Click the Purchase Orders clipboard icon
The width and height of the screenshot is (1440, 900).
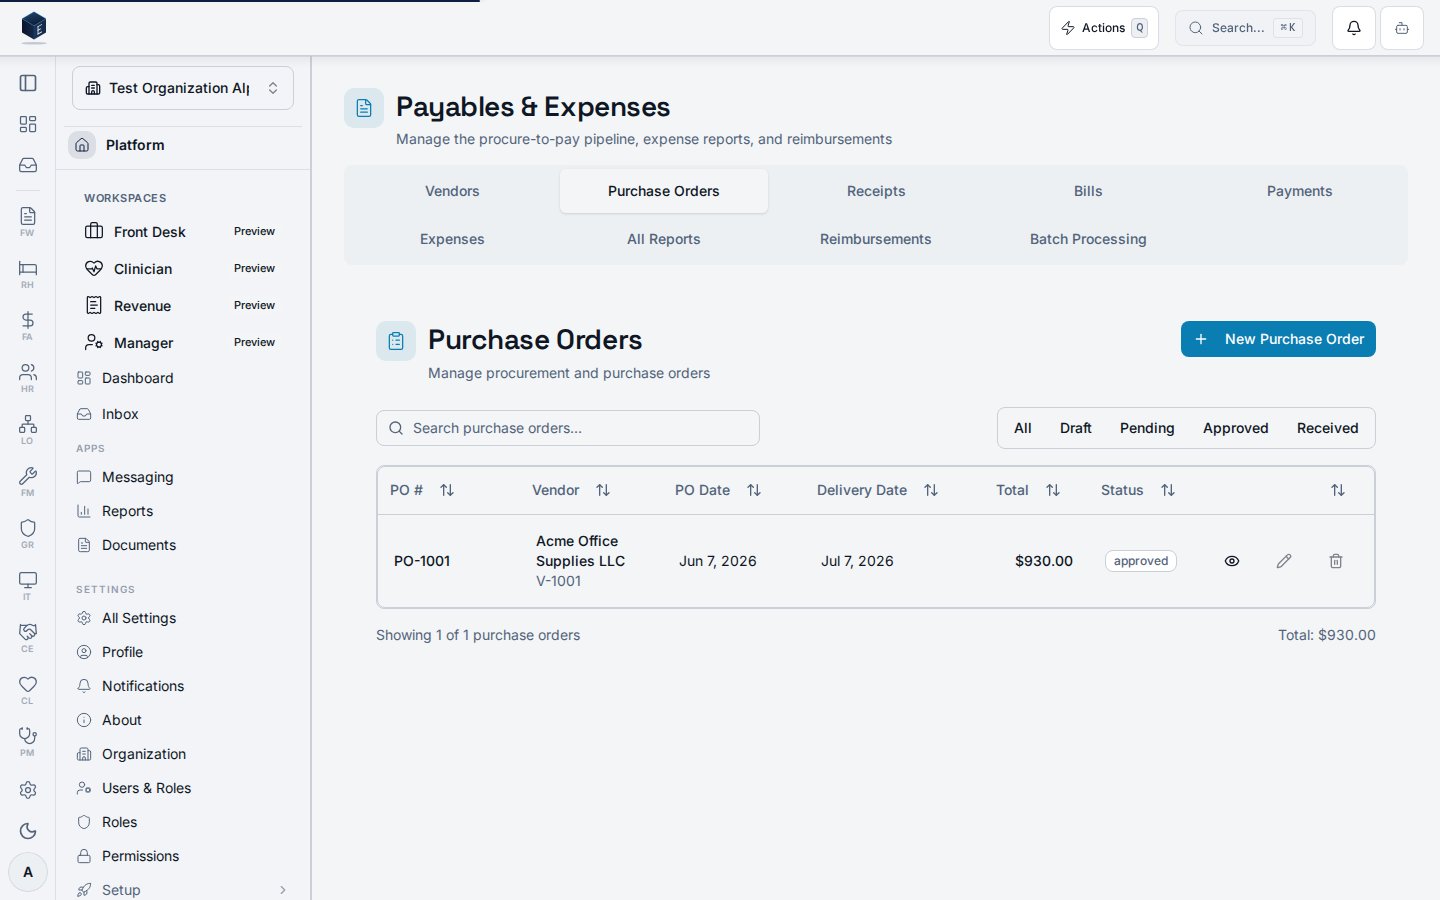tap(396, 341)
